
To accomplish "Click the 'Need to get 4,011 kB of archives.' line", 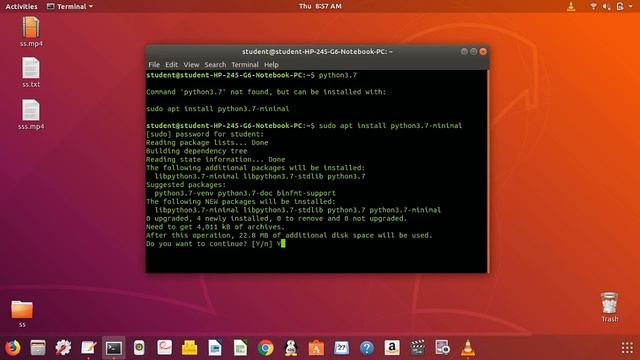I will (216, 227).
